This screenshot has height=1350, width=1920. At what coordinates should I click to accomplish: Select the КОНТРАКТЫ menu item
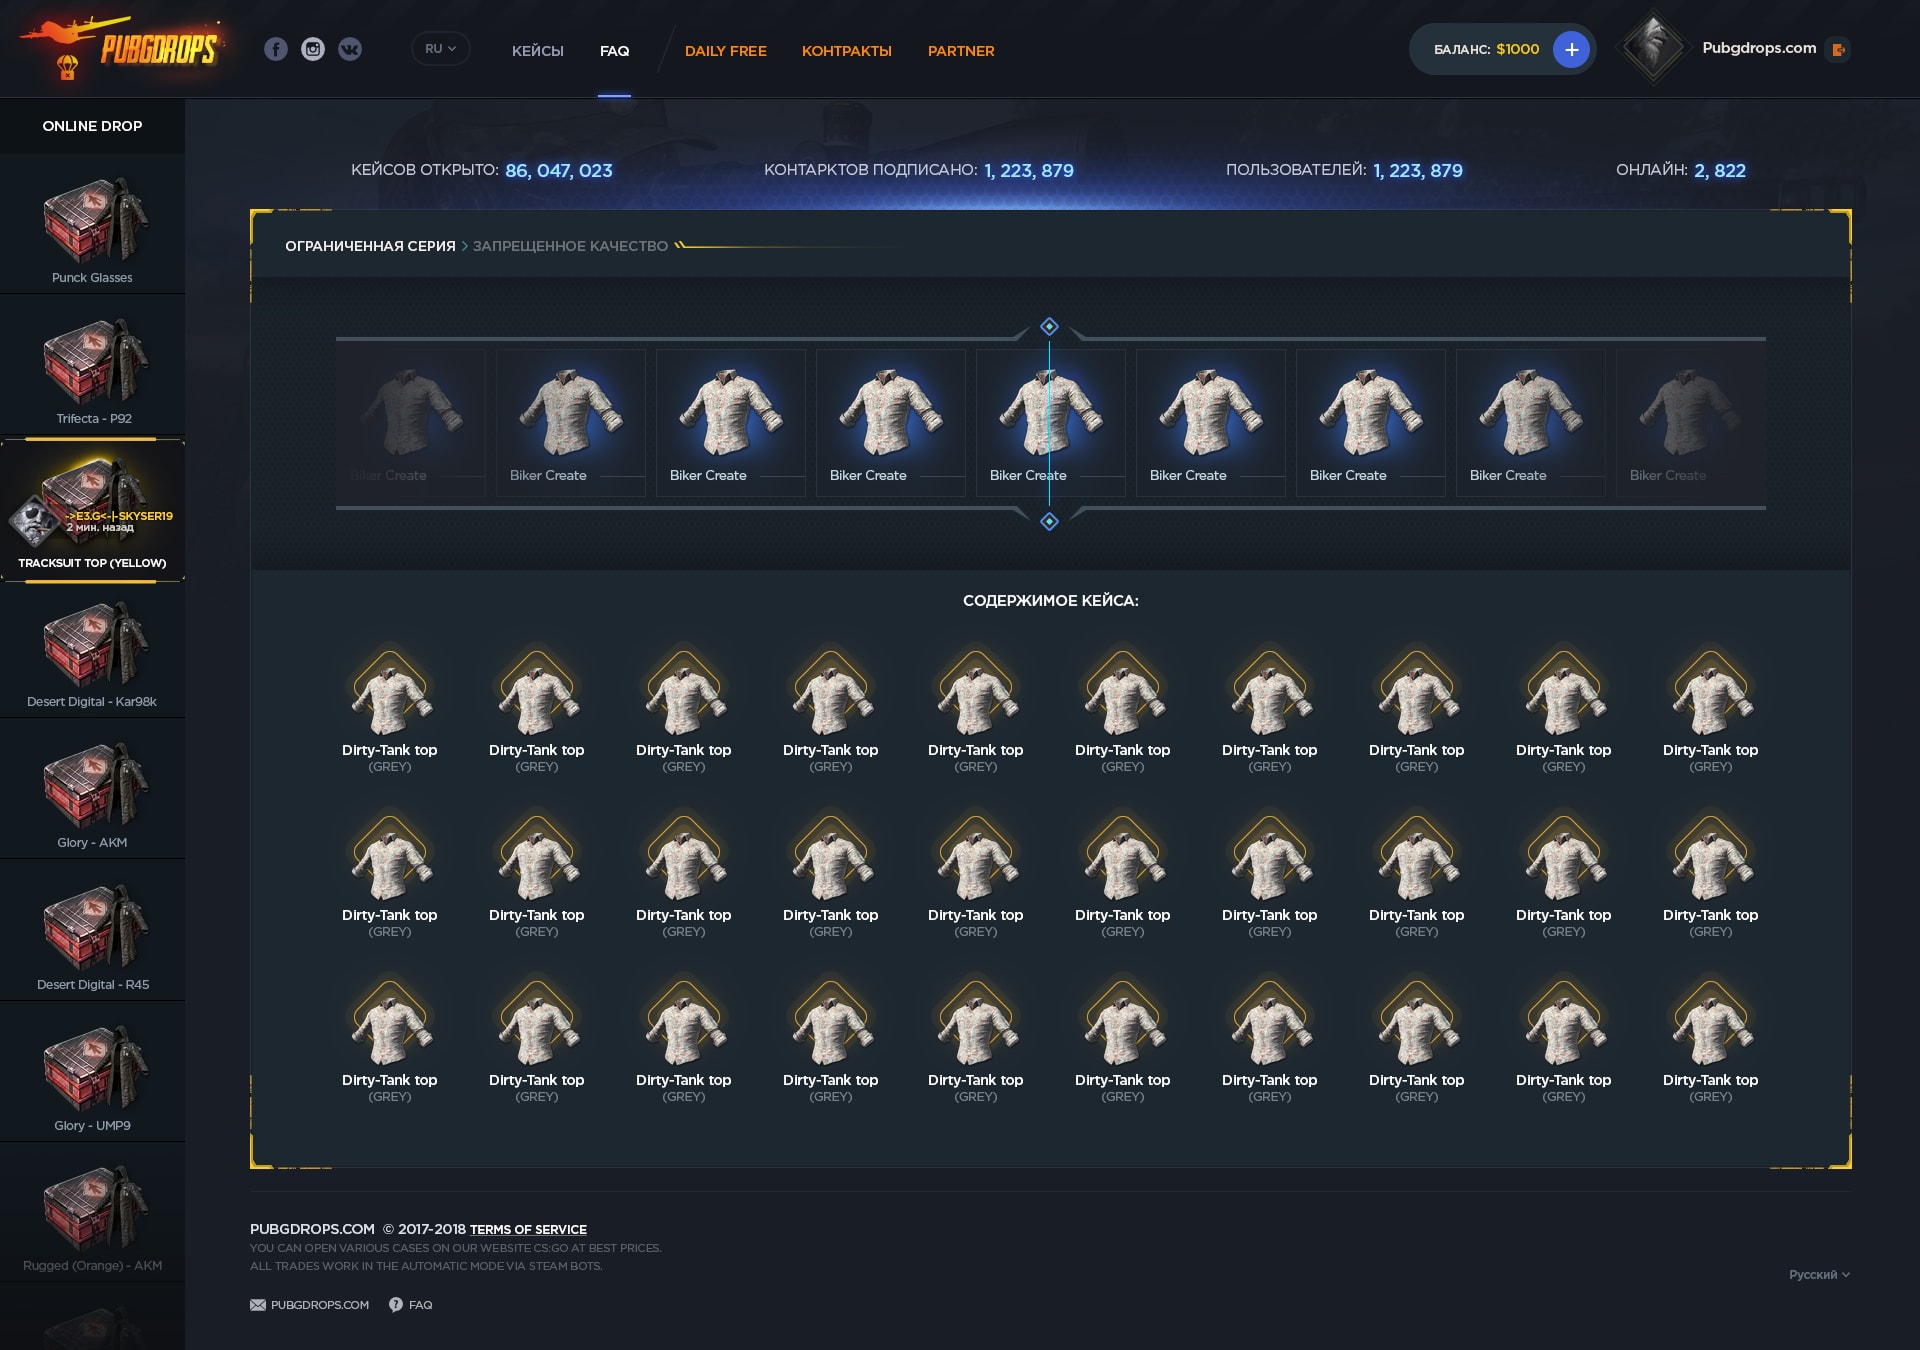[846, 51]
